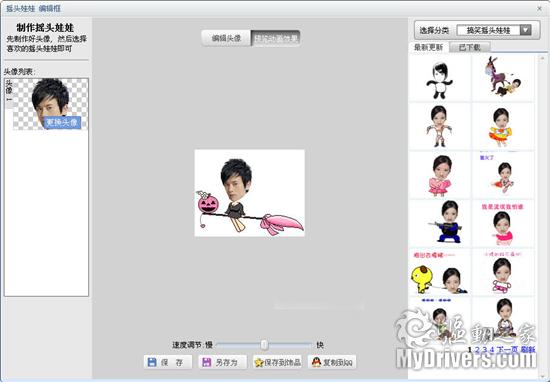Screen dimensions: 550x382
Task: Click the 更换头像 button on the avatar
Action: click(x=62, y=122)
